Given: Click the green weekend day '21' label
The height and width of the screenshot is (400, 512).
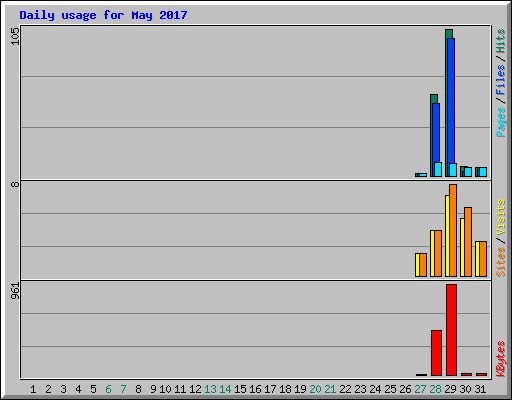Looking at the screenshot, I should pyautogui.click(x=330, y=389).
